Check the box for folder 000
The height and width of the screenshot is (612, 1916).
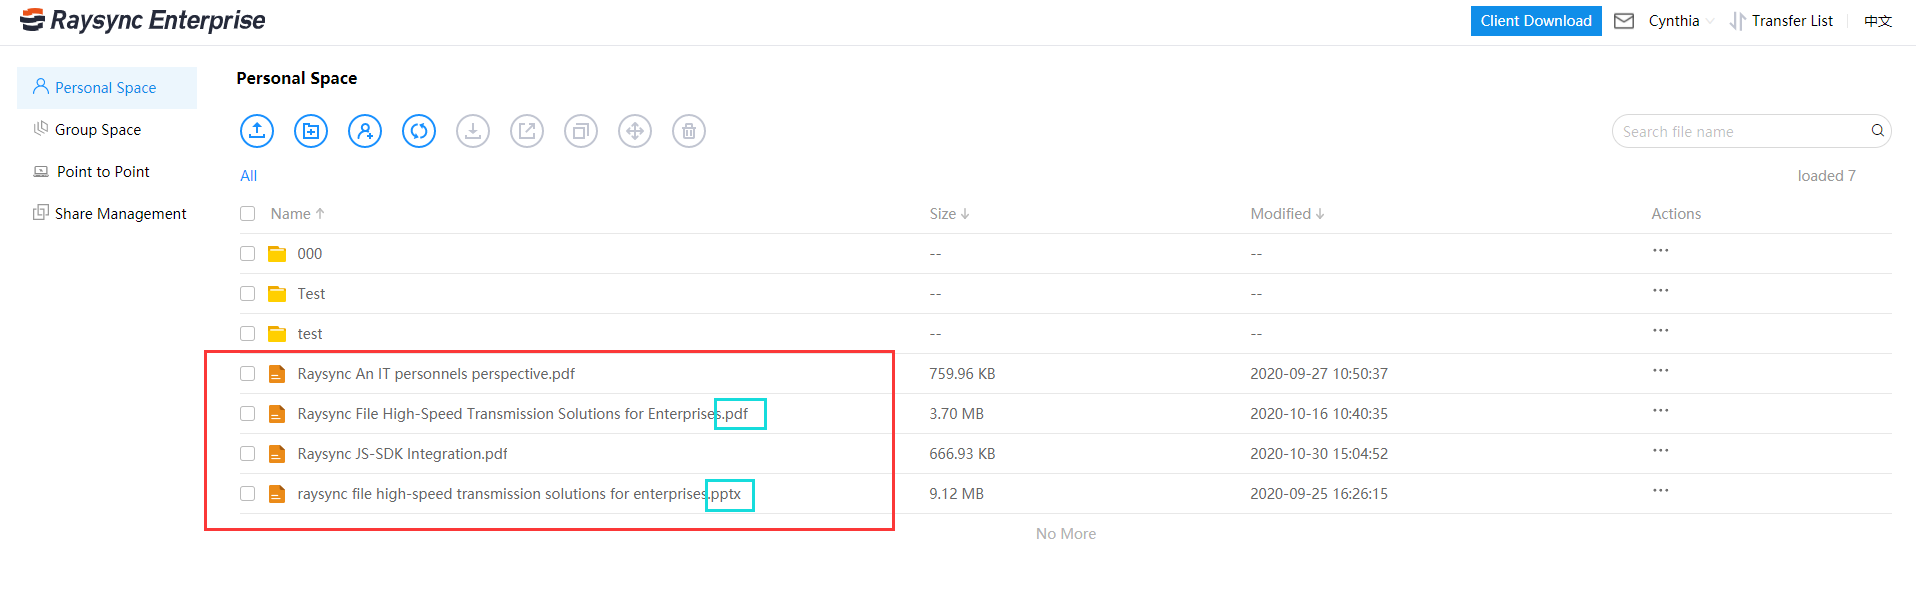(x=247, y=254)
